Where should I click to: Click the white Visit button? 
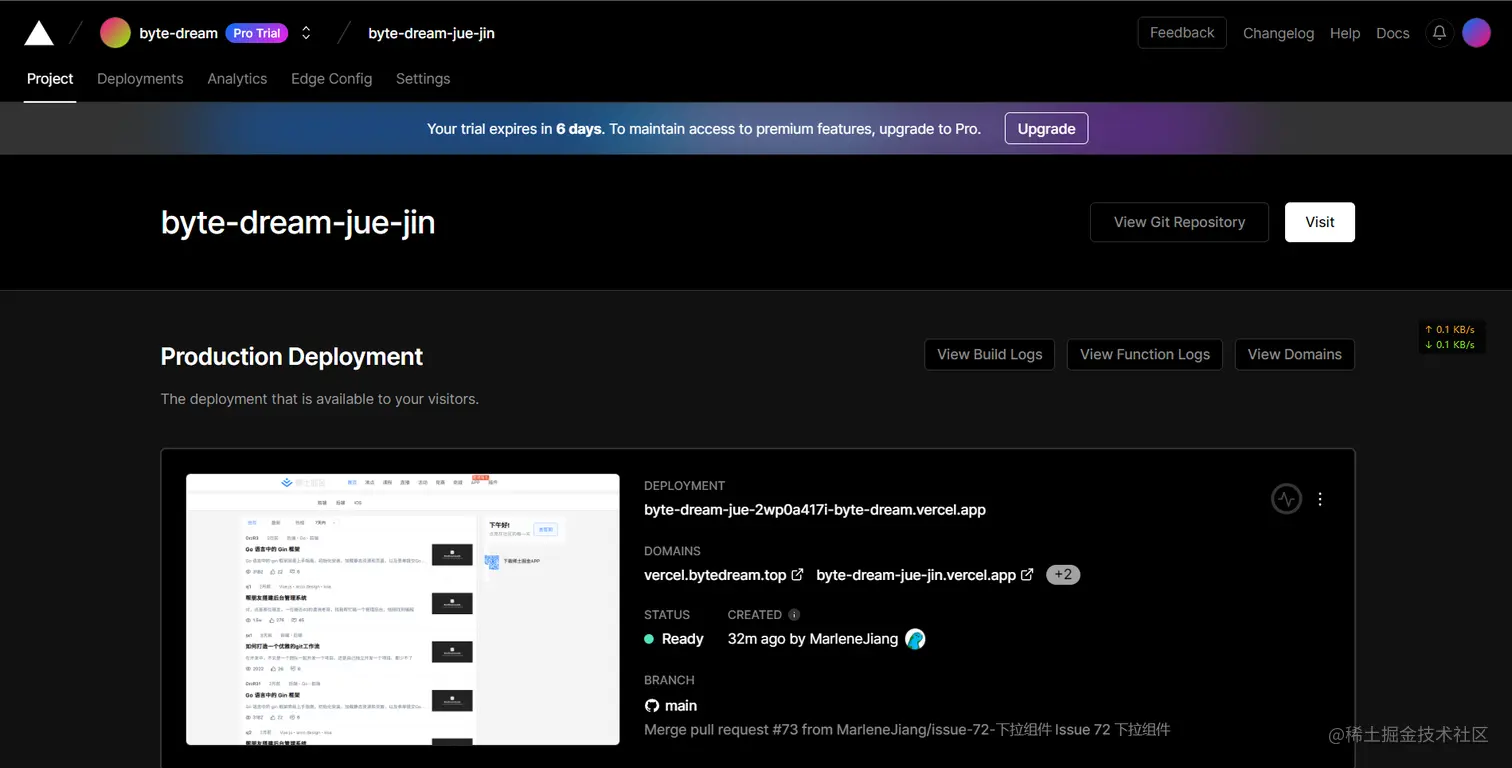(x=1319, y=222)
